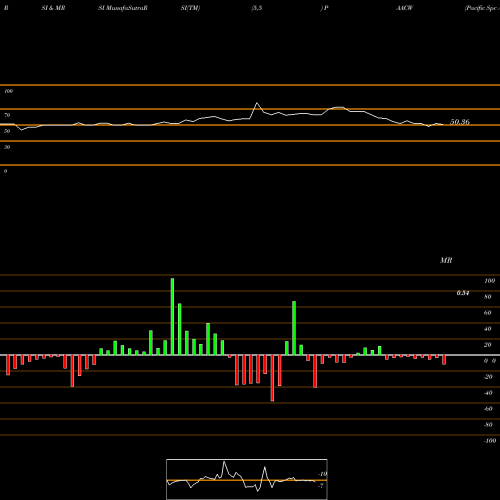Click the MR axis label 60
Image resolution: width=500 pixels, height=500 pixels.
click(488, 313)
